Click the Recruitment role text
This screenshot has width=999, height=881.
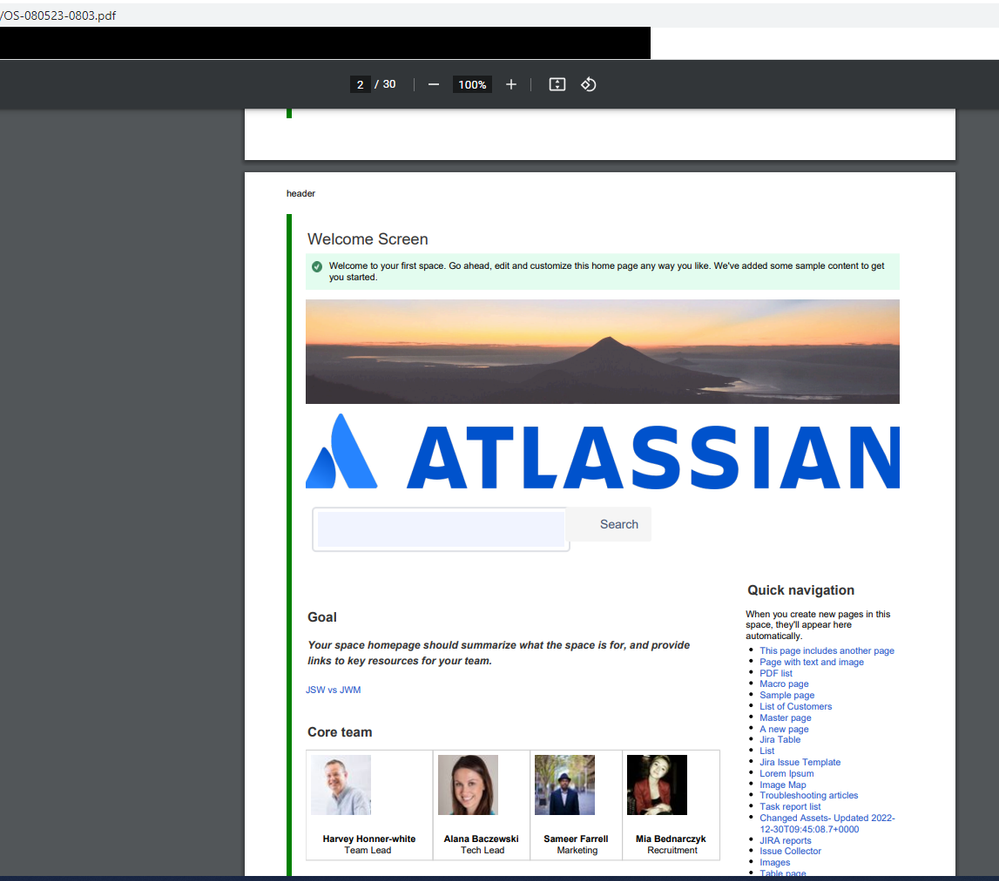pos(672,850)
